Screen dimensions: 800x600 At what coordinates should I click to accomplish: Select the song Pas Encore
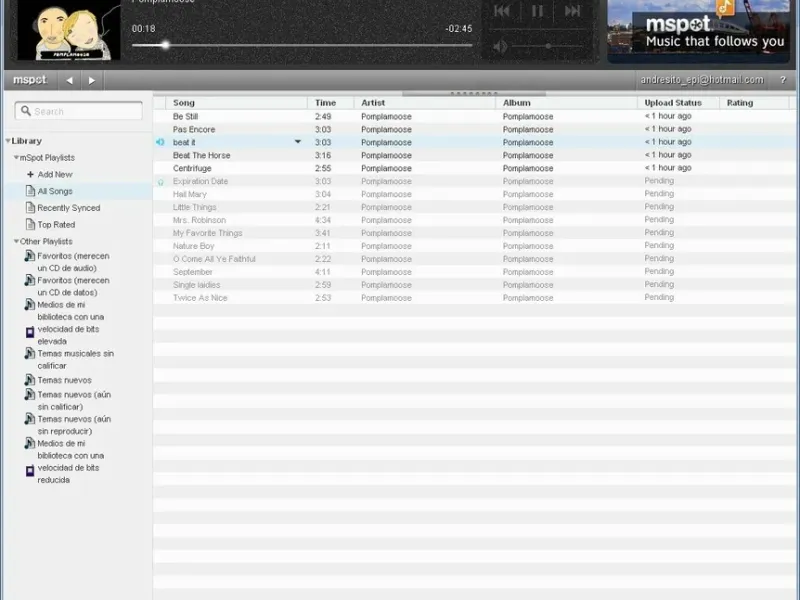[194, 130]
